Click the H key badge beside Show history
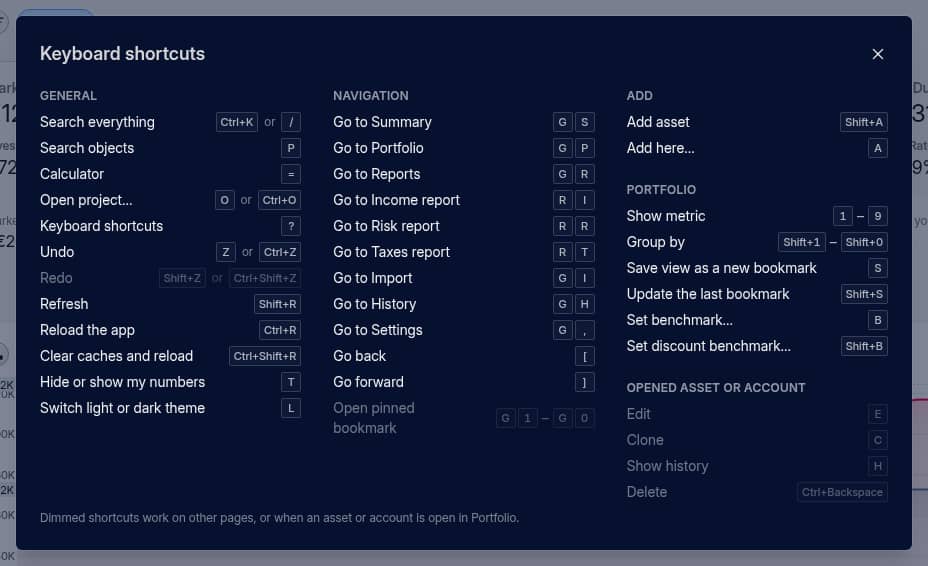The width and height of the screenshot is (928, 566). click(878, 466)
